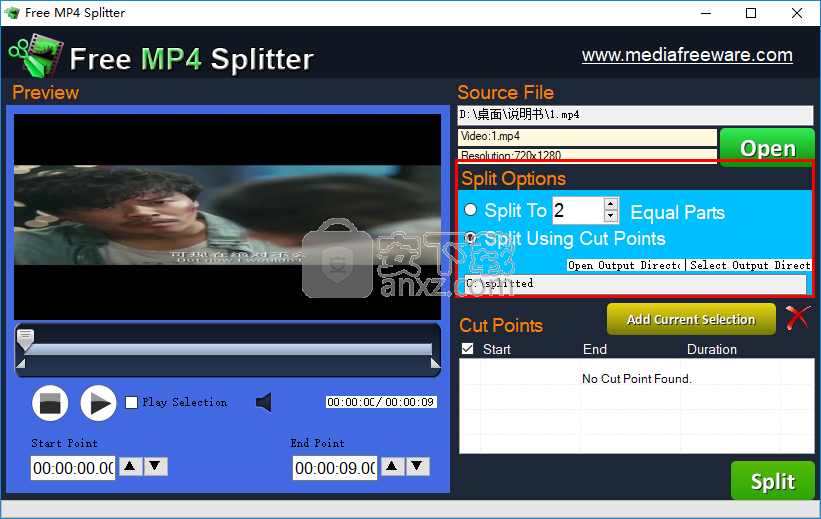Click the Stop playback button
The image size is (821, 519).
(x=50, y=403)
